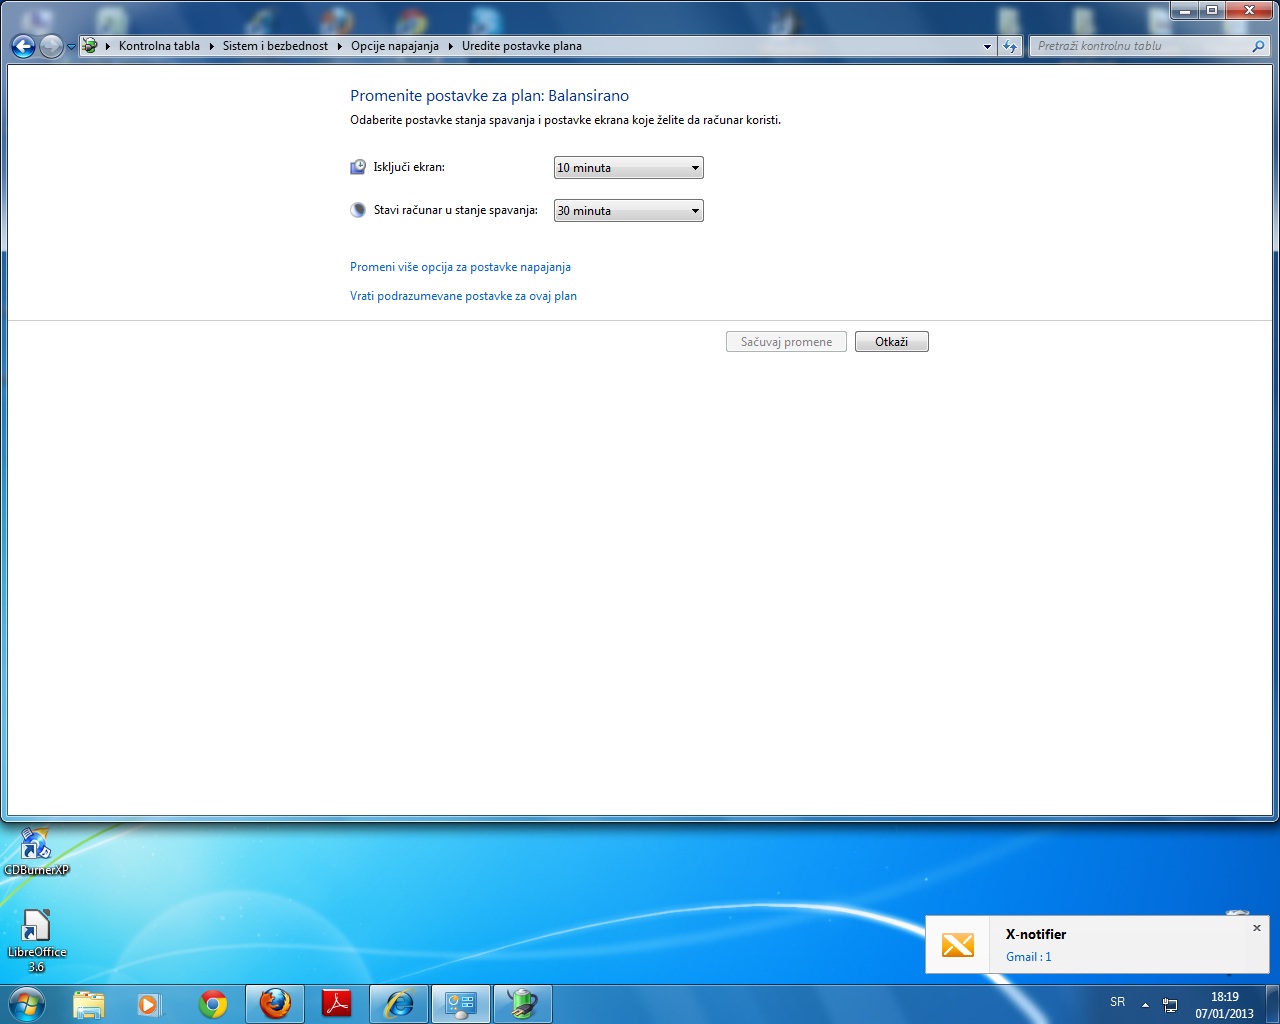Focus the Pretraži kontrolnu tablu search box
Screen dimensions: 1280x1024
click(x=1140, y=46)
